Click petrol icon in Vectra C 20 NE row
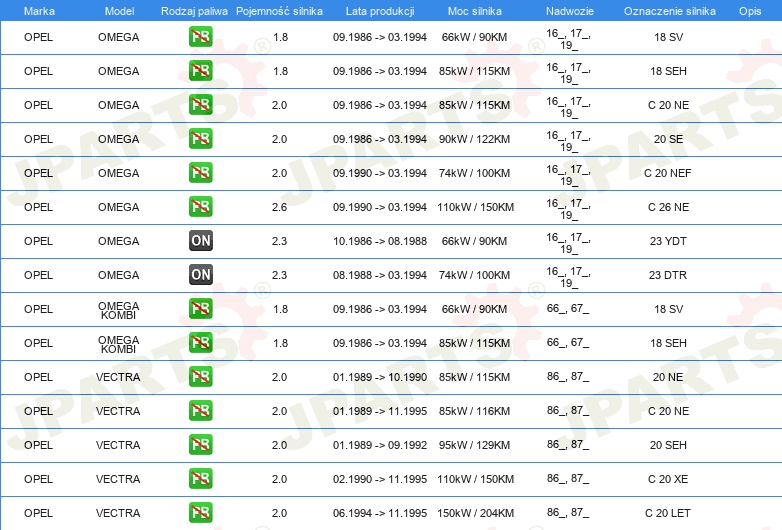Image resolution: width=782 pixels, height=530 pixels. (x=200, y=410)
